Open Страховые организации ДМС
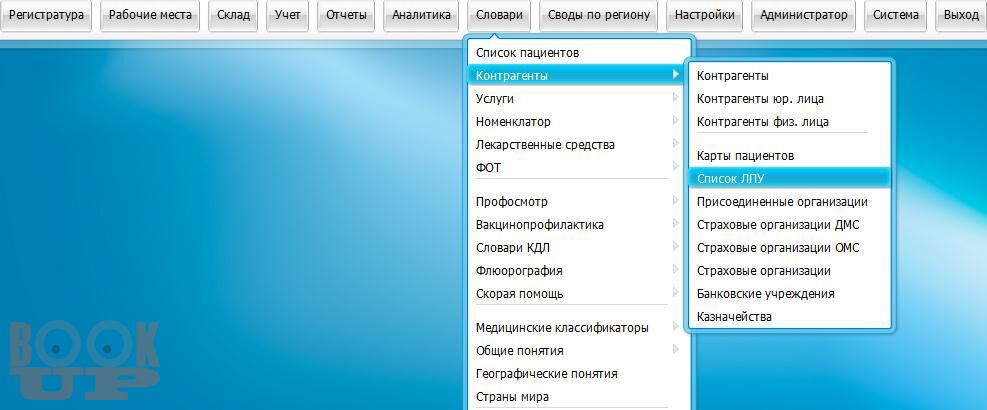987x410 pixels. click(x=790, y=225)
